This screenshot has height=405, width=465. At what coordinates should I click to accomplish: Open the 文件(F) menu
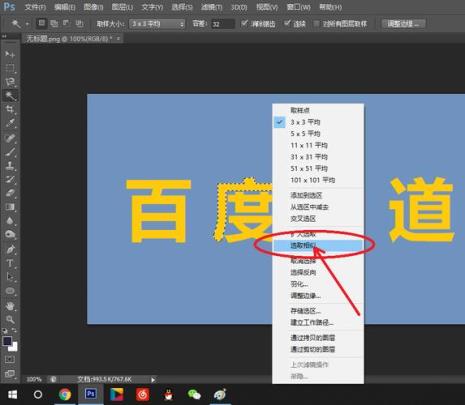click(35, 7)
